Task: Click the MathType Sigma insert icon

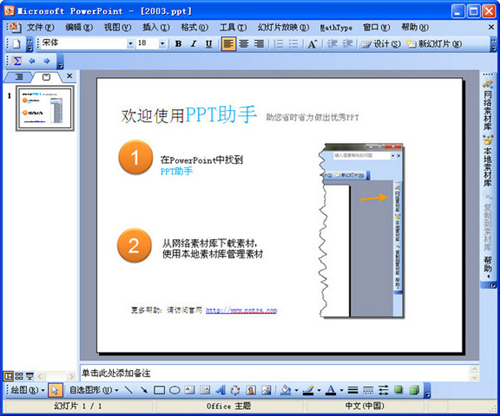Action: tap(17, 61)
